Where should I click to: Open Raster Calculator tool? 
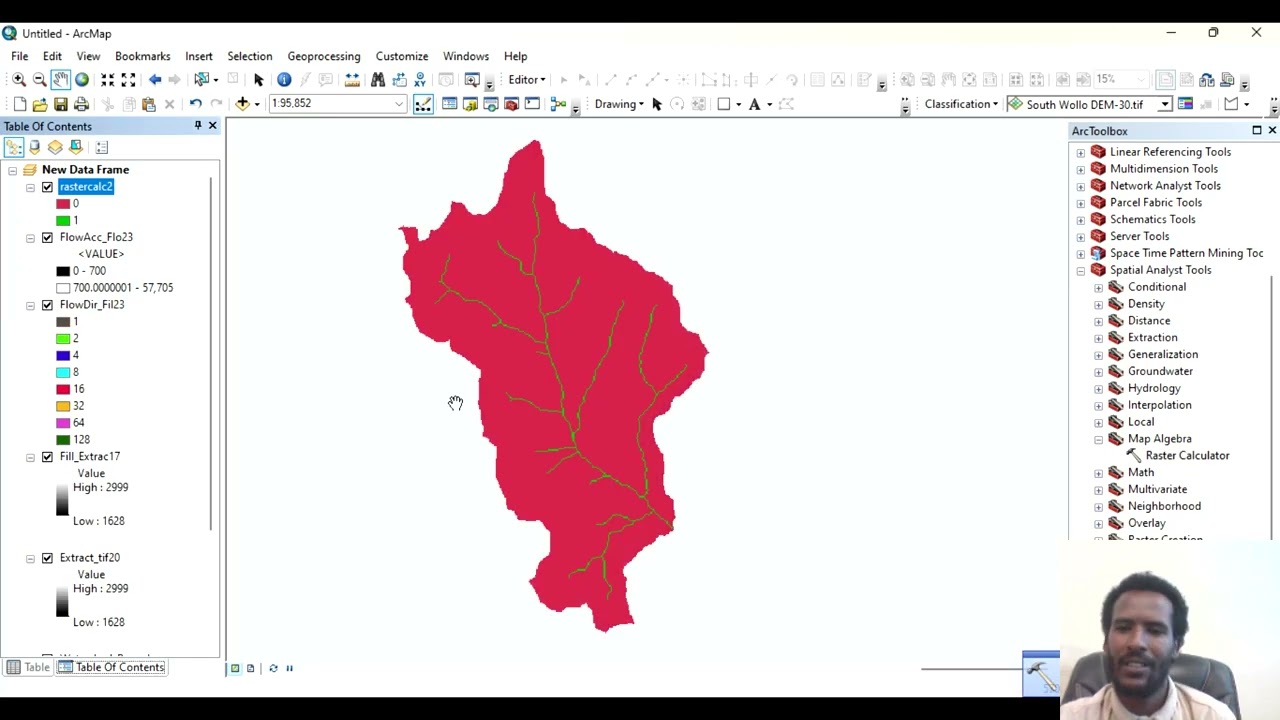(x=1187, y=456)
